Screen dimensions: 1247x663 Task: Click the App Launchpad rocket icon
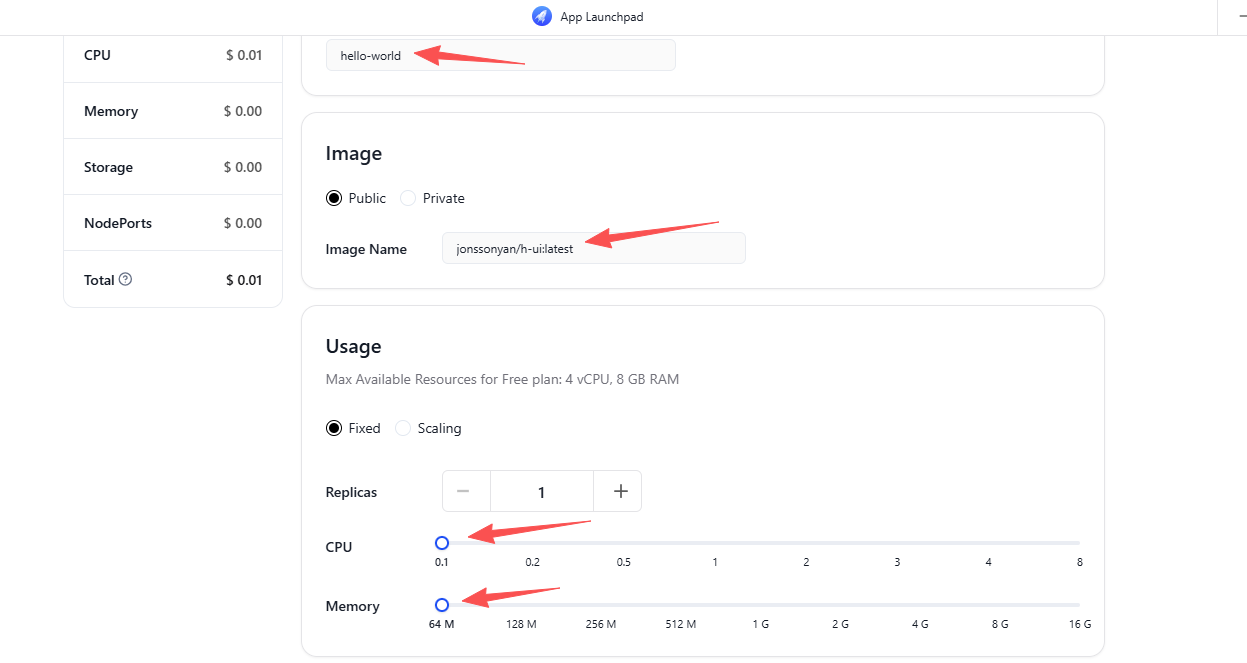click(542, 17)
